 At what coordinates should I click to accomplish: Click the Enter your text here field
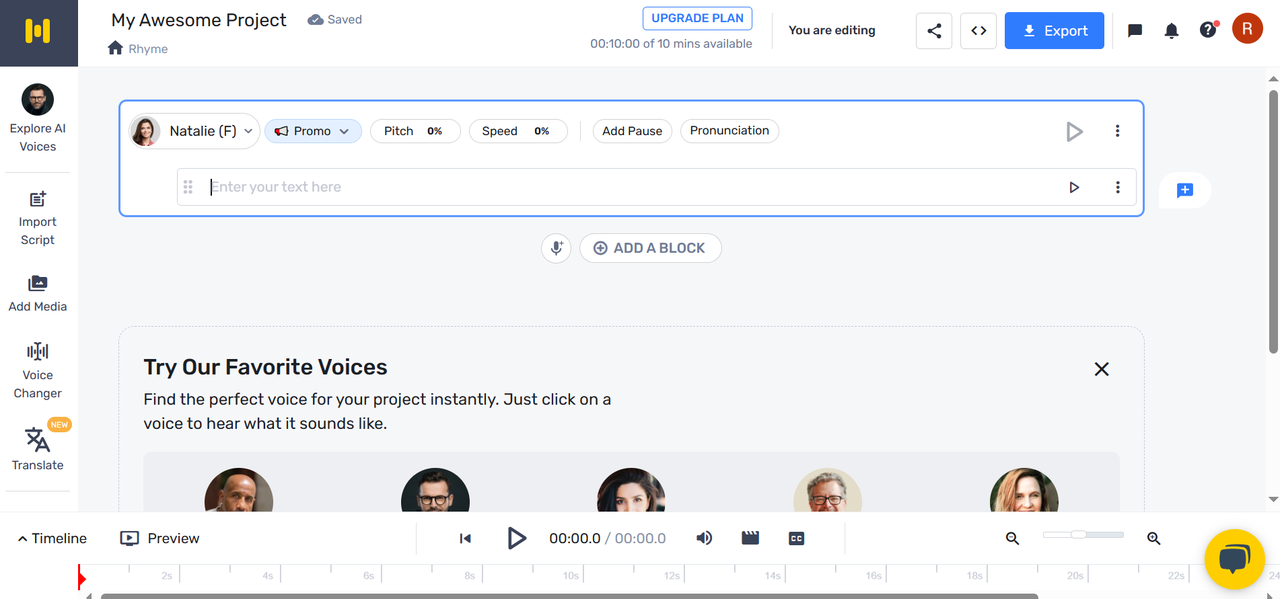tap(630, 187)
